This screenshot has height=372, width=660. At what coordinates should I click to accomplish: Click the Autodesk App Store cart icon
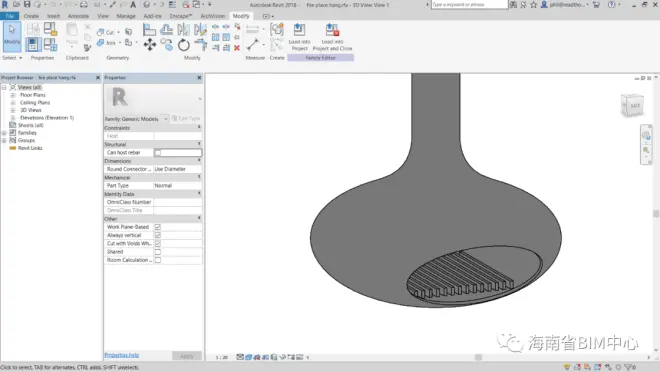click(596, 5)
